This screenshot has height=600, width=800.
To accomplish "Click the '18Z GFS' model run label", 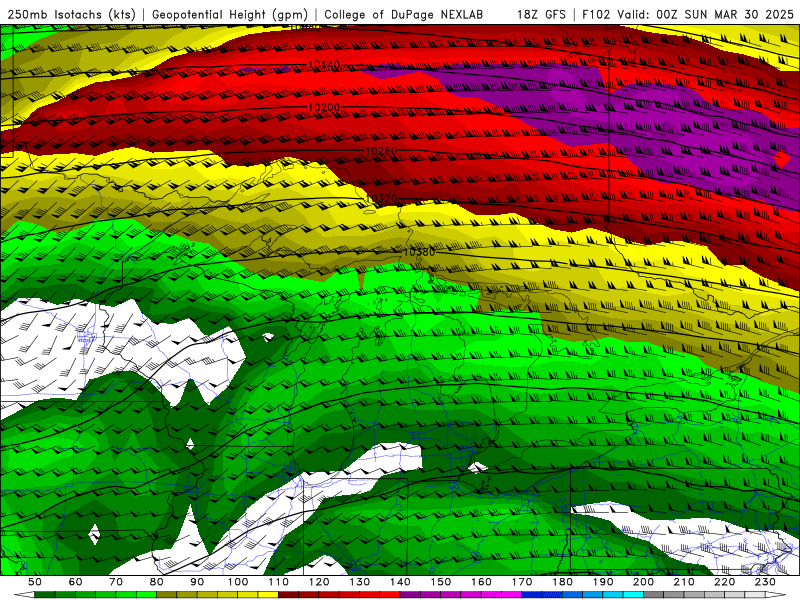I will click(x=541, y=14).
